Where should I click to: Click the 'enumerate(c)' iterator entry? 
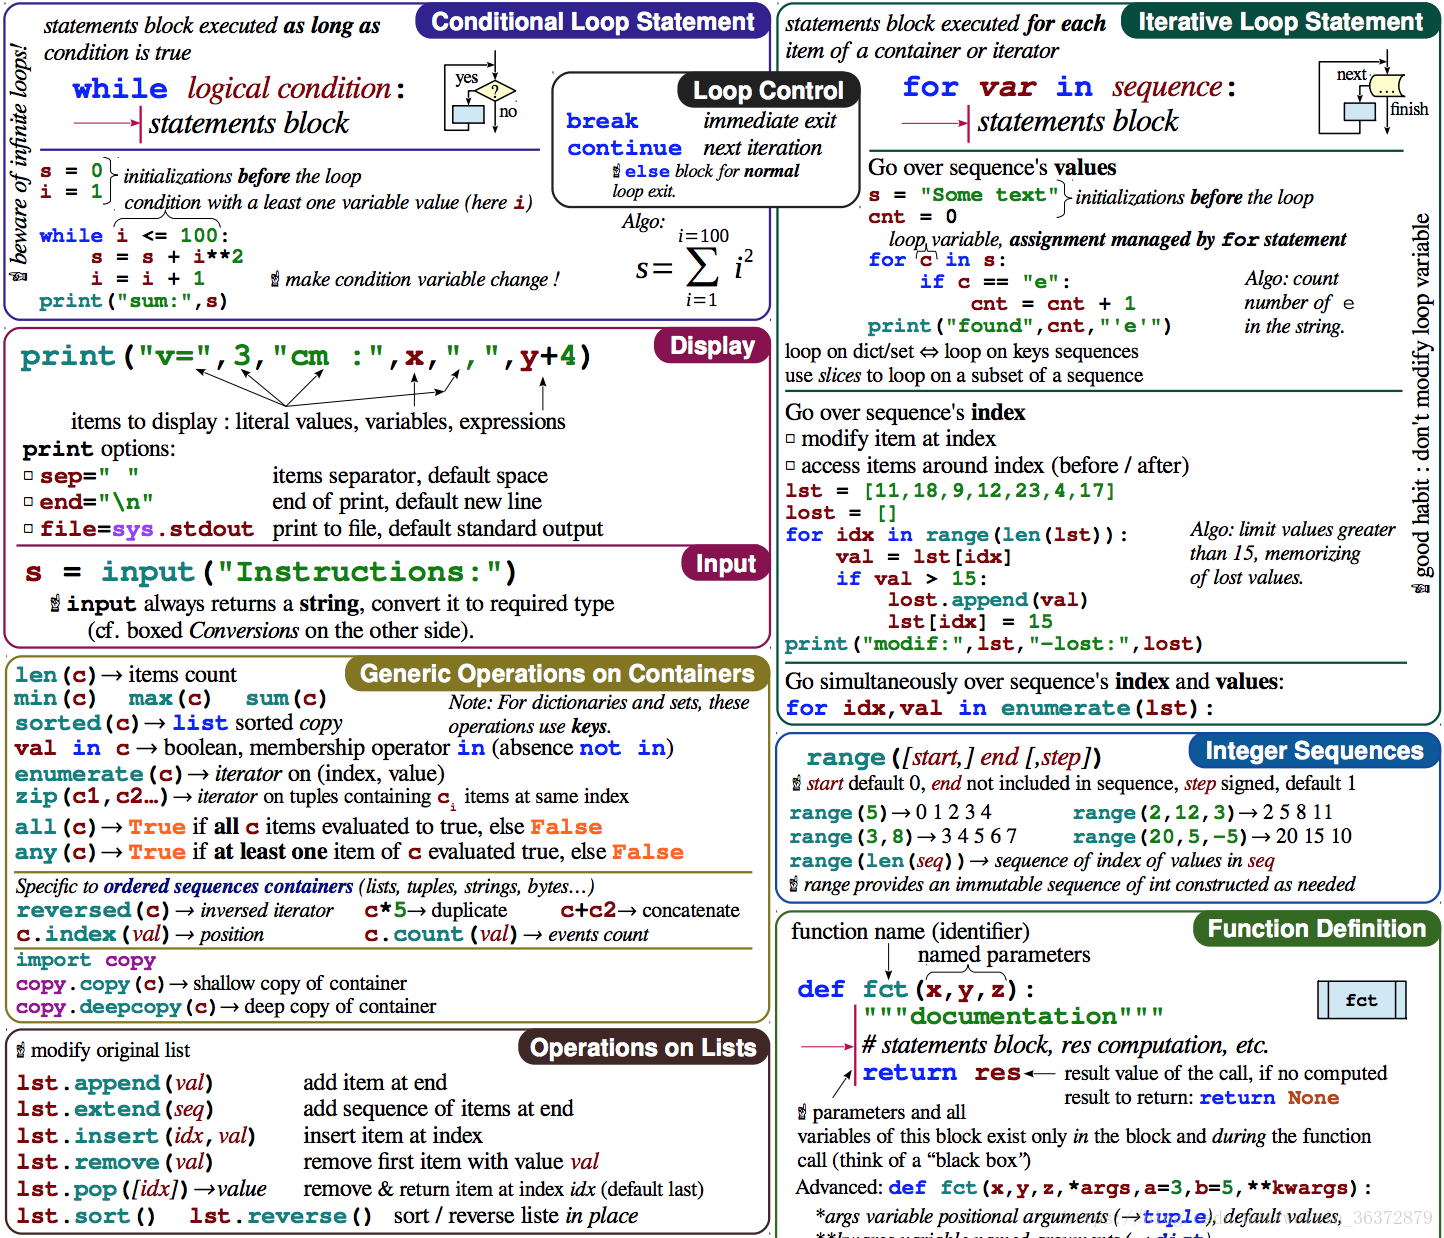(229, 774)
